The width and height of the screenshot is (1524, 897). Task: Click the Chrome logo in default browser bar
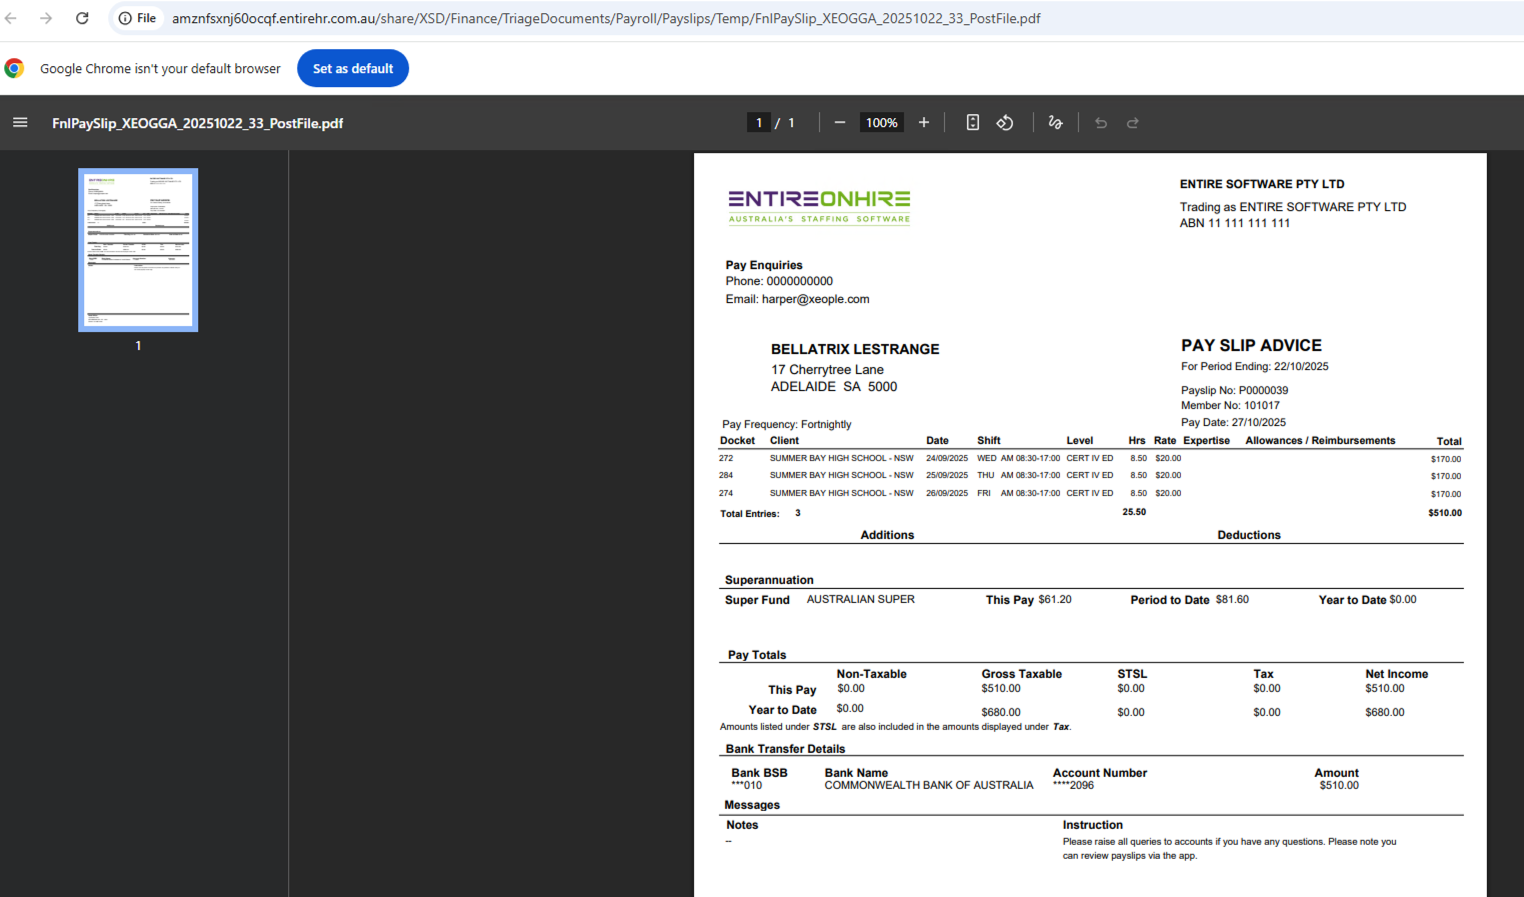(x=14, y=68)
